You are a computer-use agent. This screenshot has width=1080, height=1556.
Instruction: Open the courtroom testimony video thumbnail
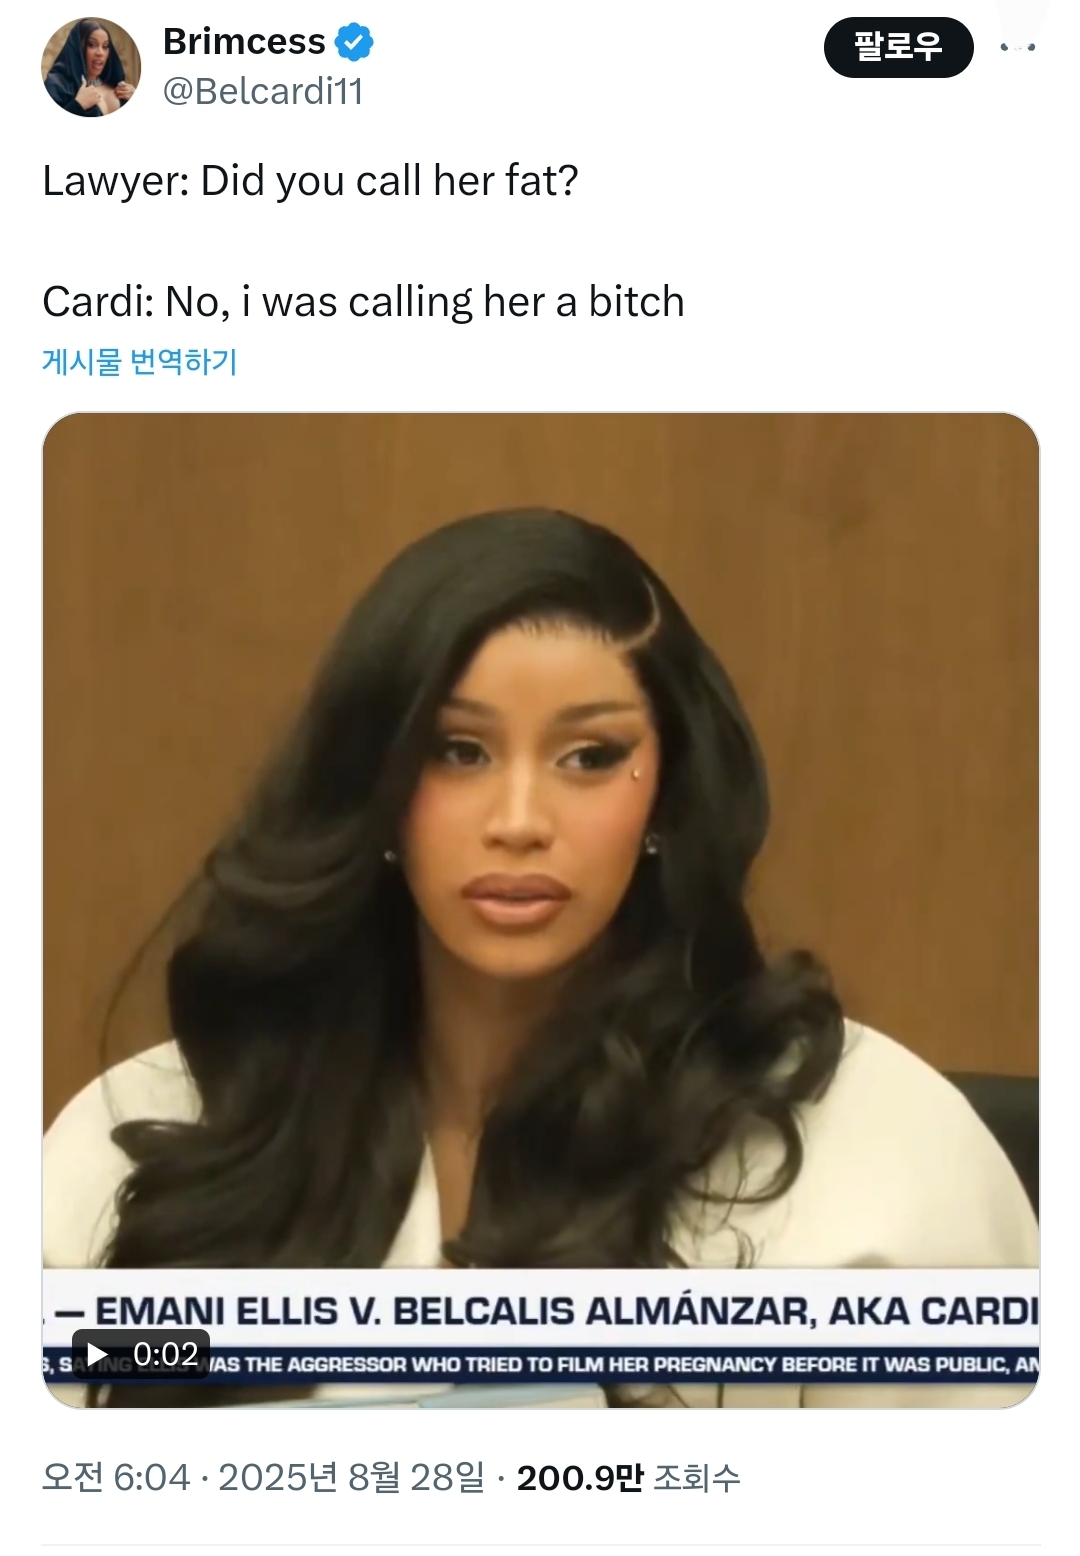click(540, 910)
